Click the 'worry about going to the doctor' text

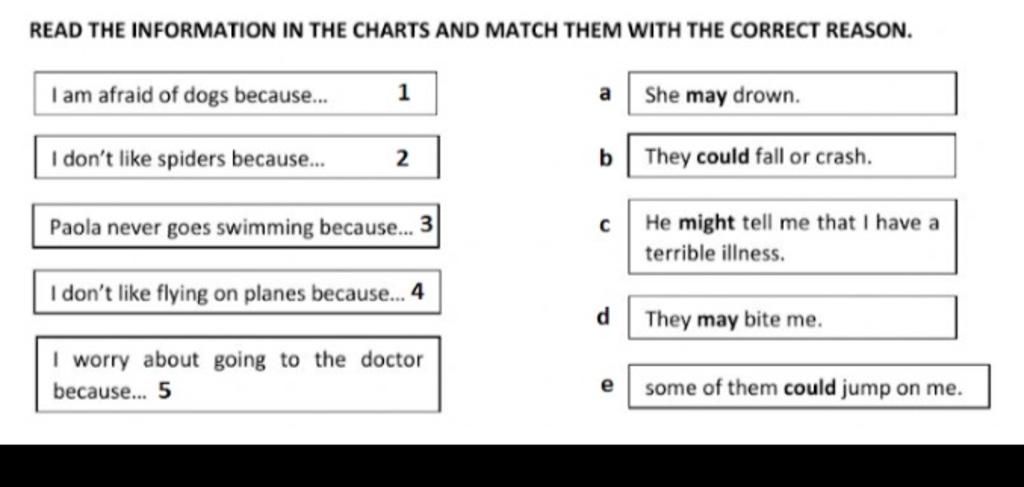click(x=237, y=360)
